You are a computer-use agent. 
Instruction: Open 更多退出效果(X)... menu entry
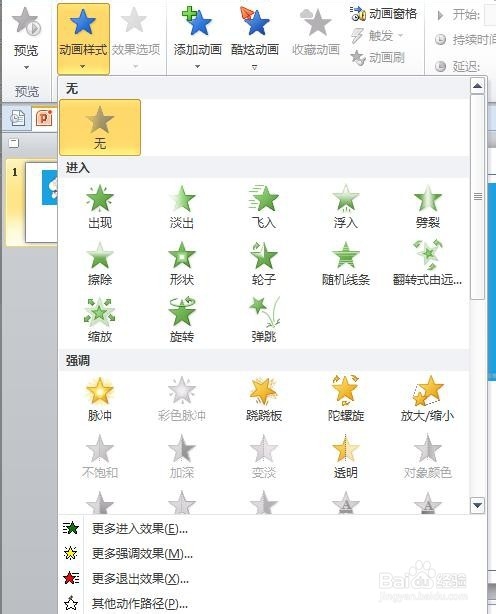(x=272, y=578)
